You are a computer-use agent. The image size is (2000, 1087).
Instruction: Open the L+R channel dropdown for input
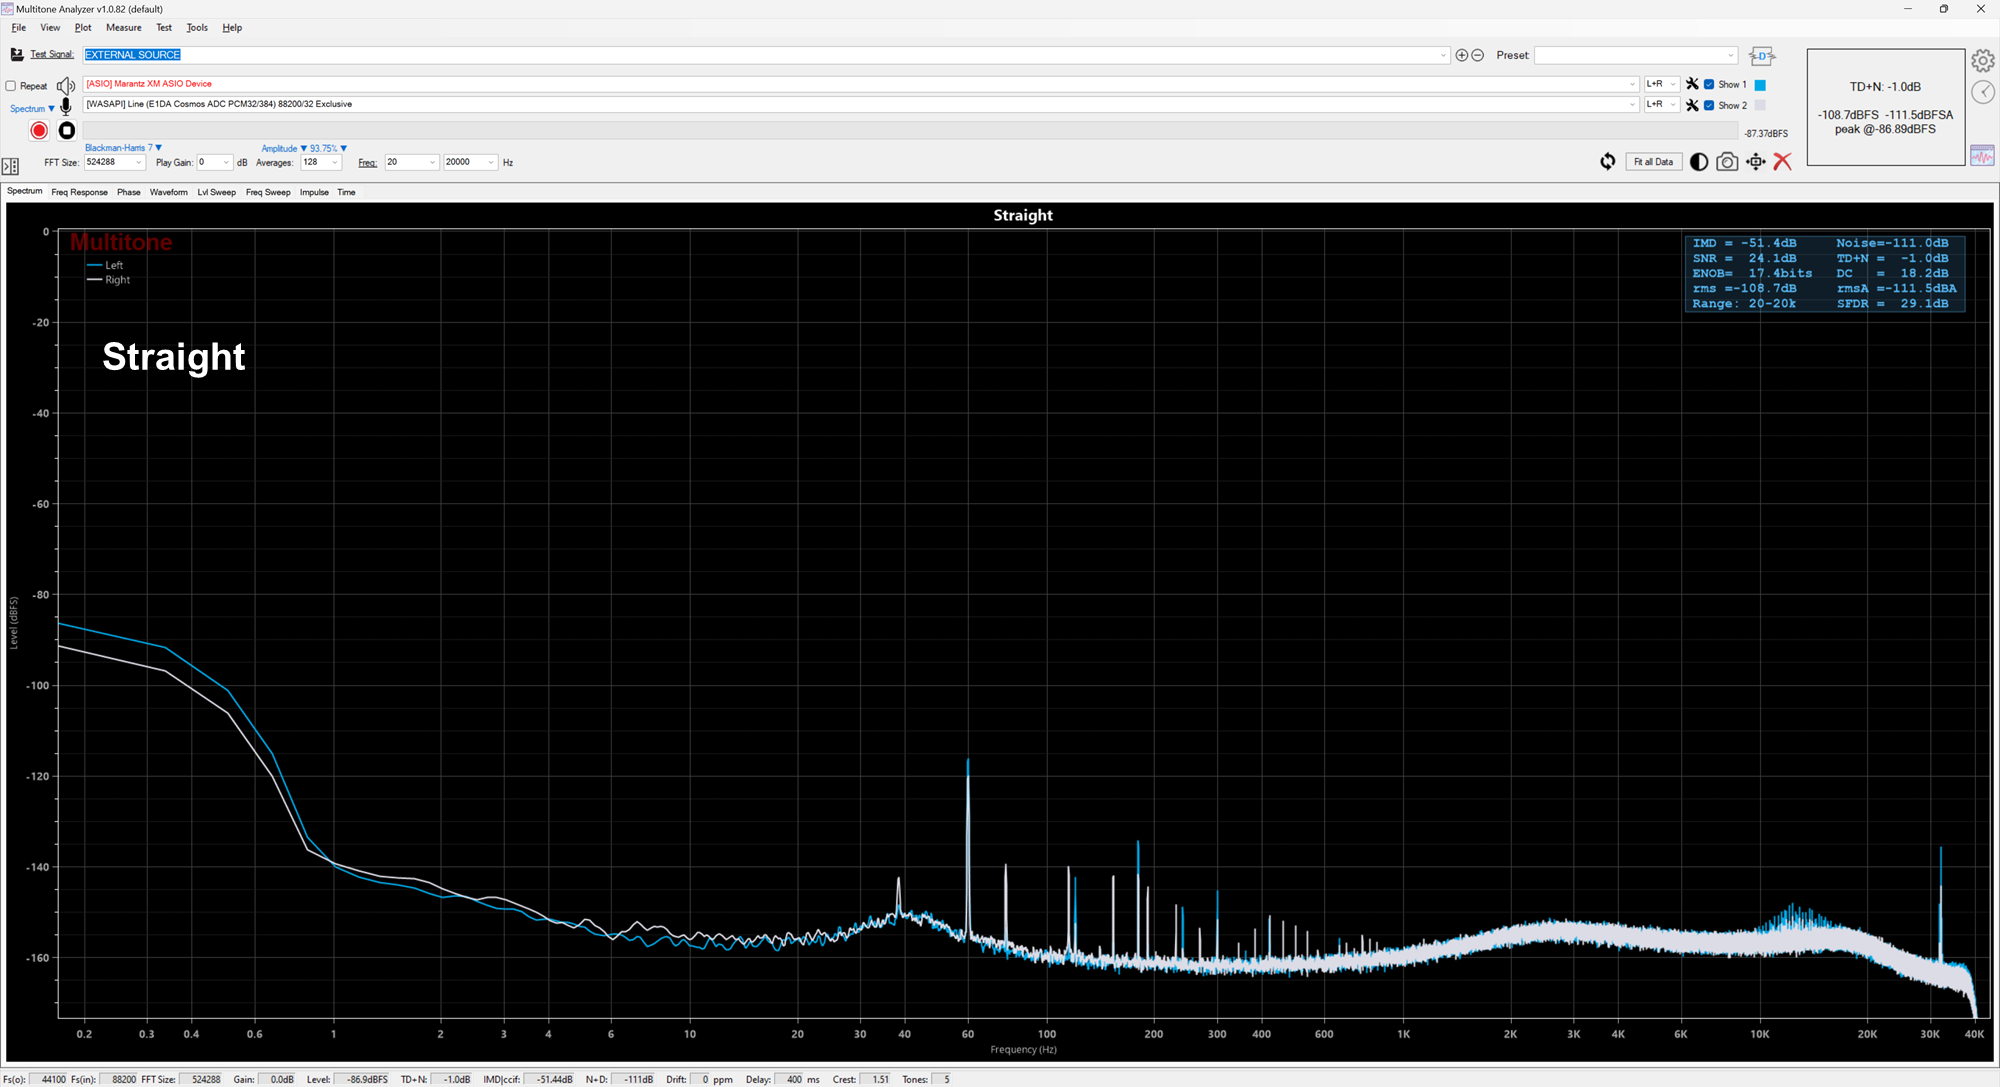tap(1662, 104)
